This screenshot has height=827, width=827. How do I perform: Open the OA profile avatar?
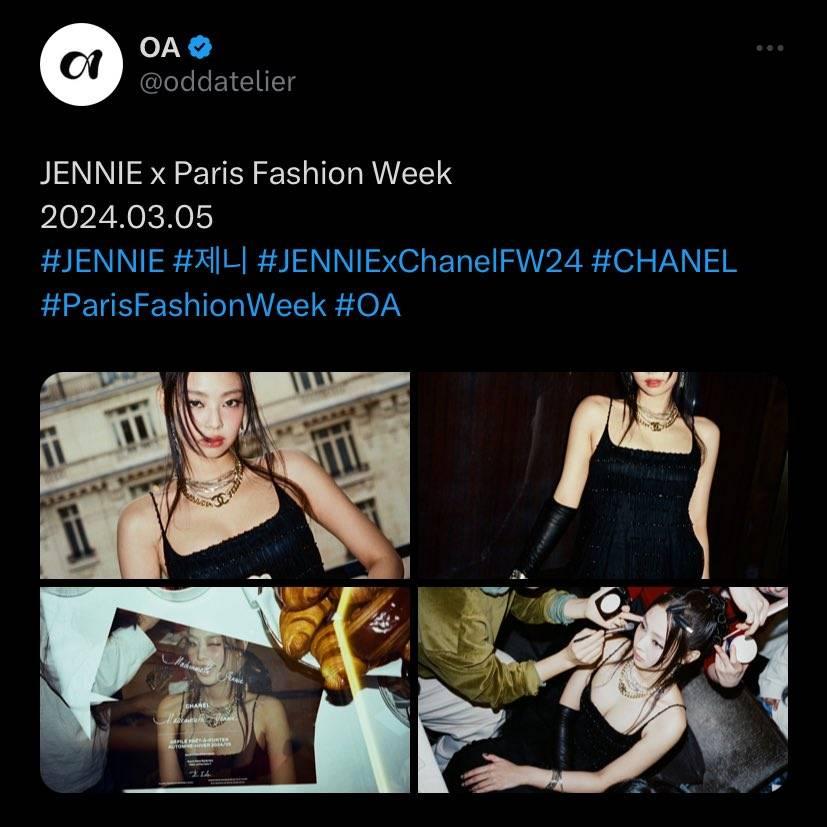point(81,64)
